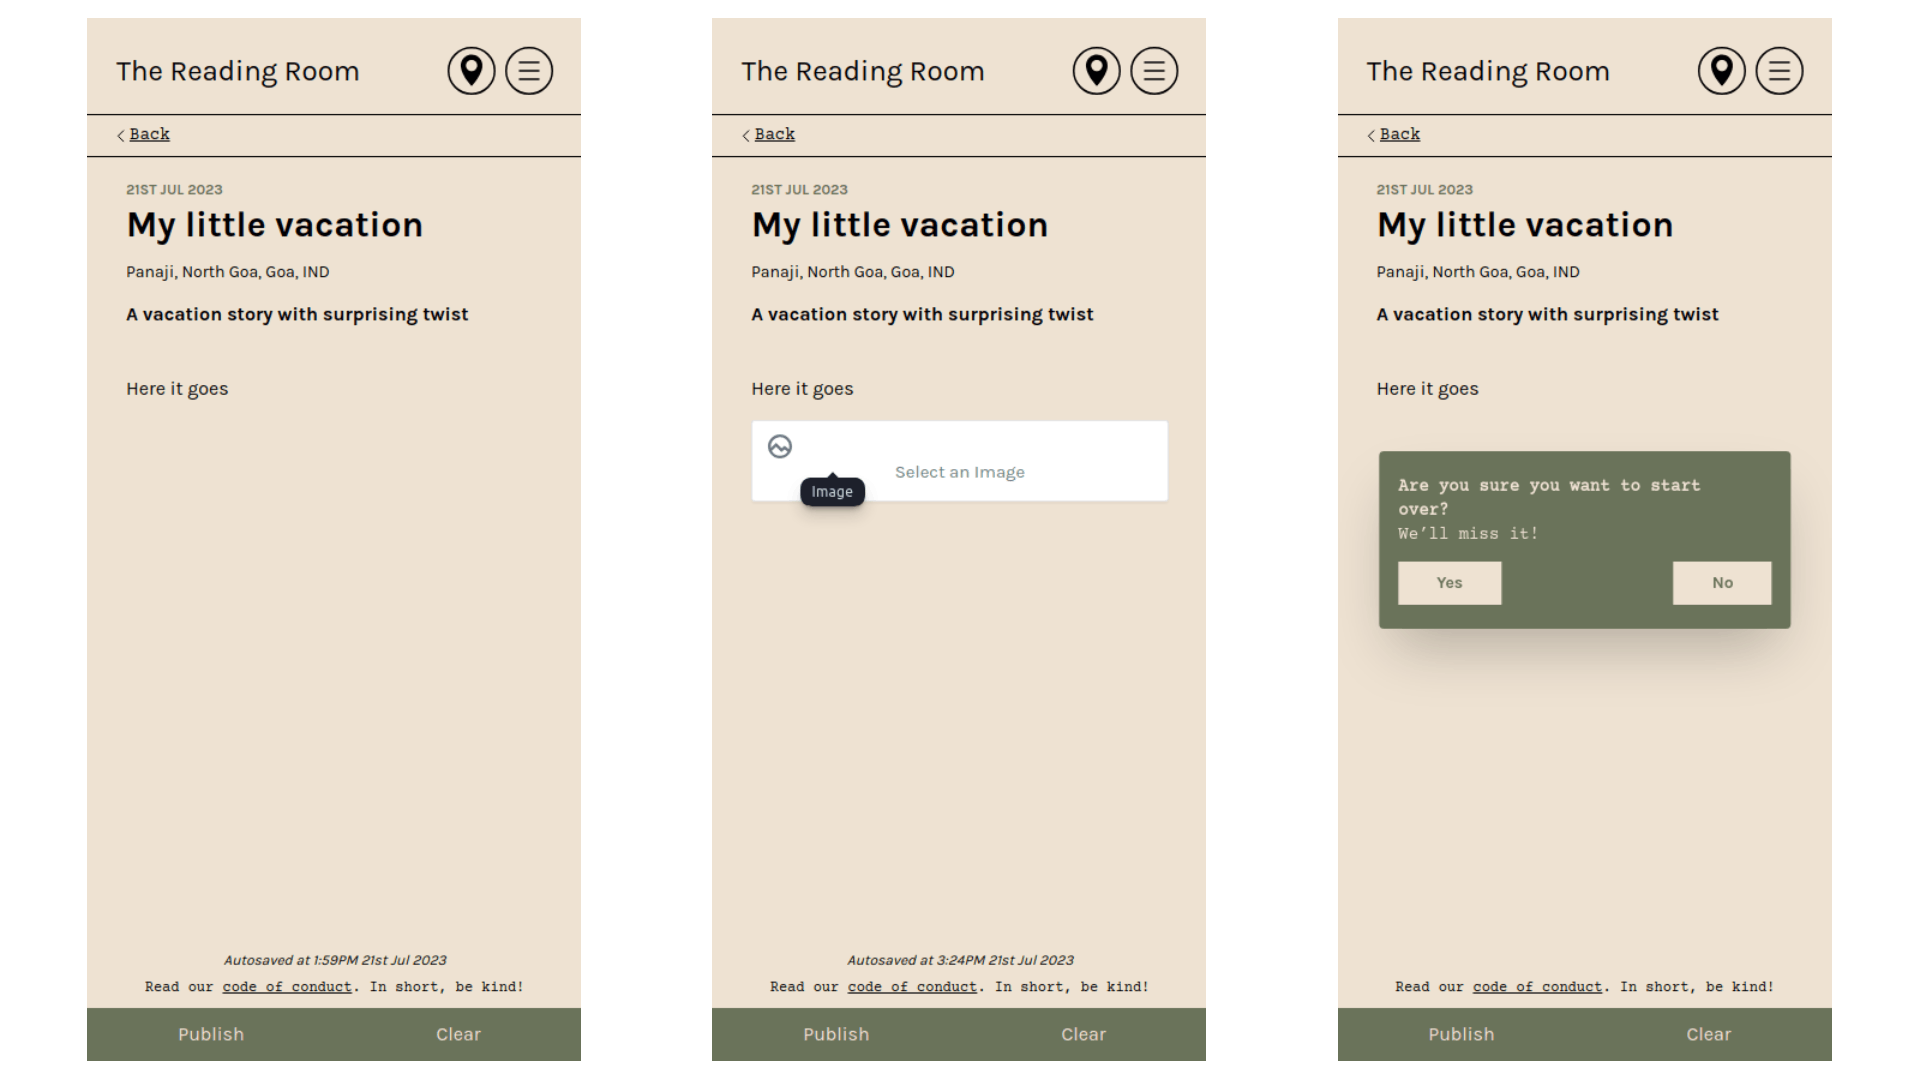Click the smiley face icon in image uploader
Viewport: 1920px width, 1080px height.
[x=781, y=444]
